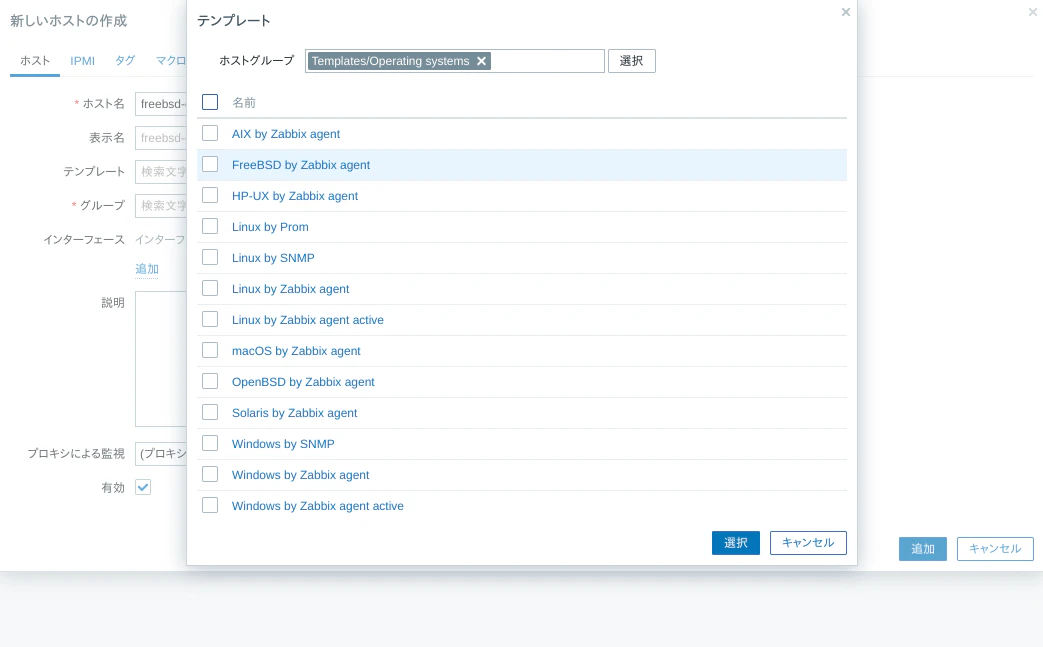The width and height of the screenshot is (1043, 647).
Task: Enable the Linux by Zabbix agent checkbox
Action: 210,289
